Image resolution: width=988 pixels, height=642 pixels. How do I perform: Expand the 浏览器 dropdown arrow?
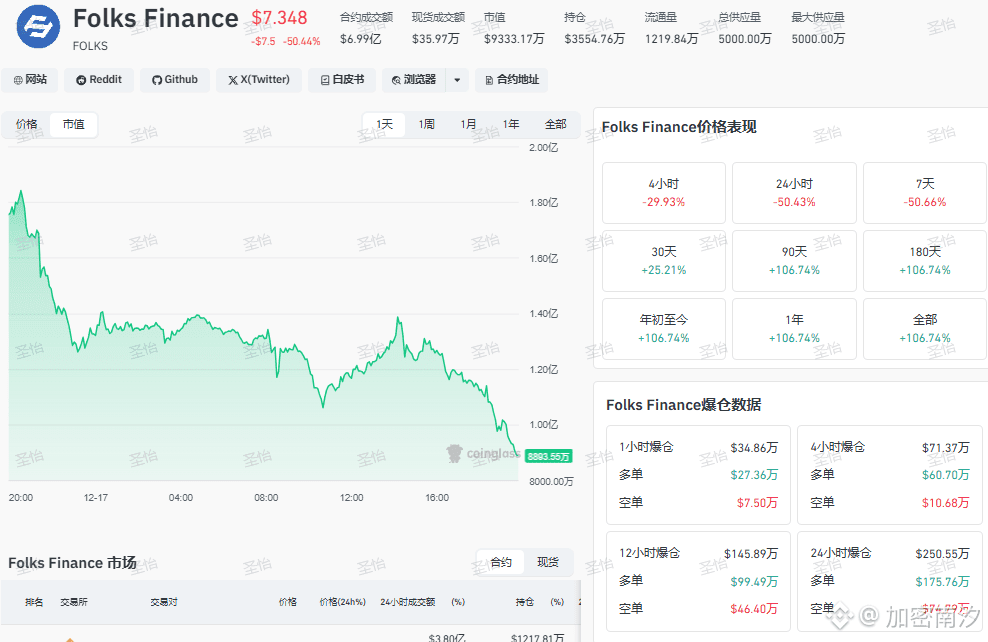click(457, 80)
